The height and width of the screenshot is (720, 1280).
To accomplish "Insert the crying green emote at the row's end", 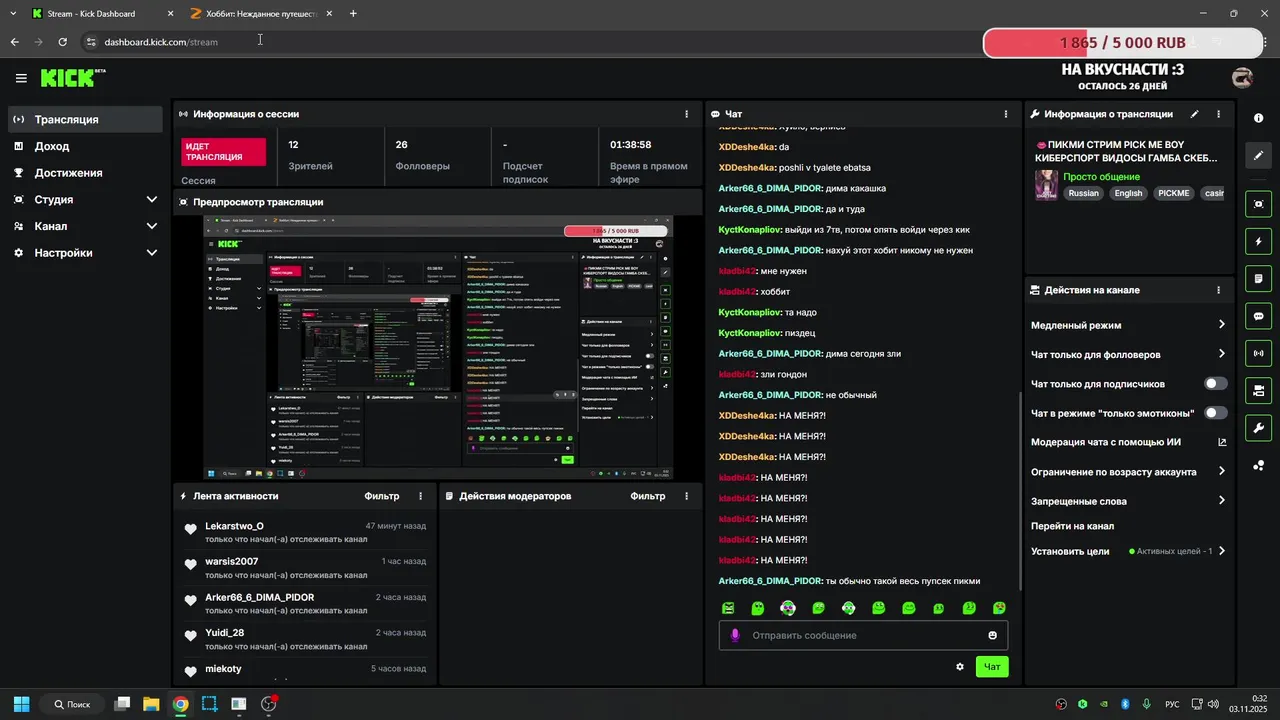I will (999, 608).
